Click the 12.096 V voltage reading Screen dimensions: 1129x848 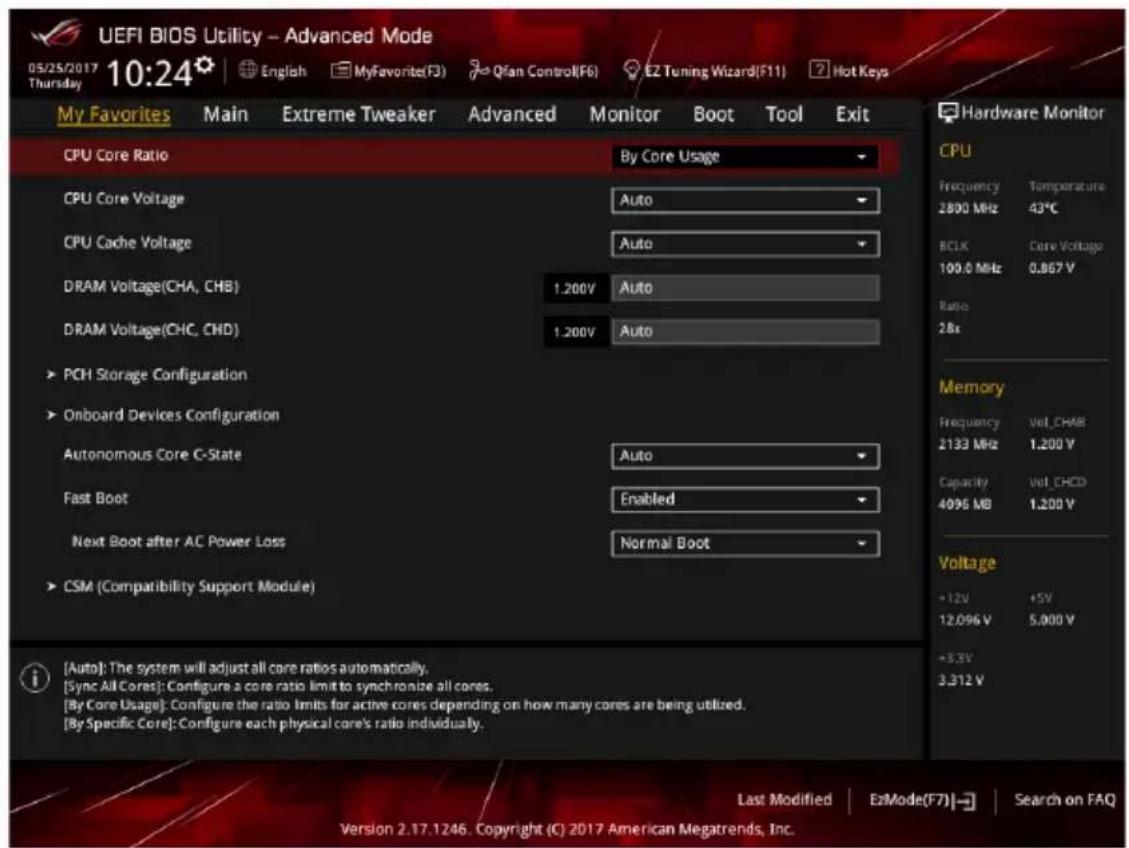click(965, 621)
